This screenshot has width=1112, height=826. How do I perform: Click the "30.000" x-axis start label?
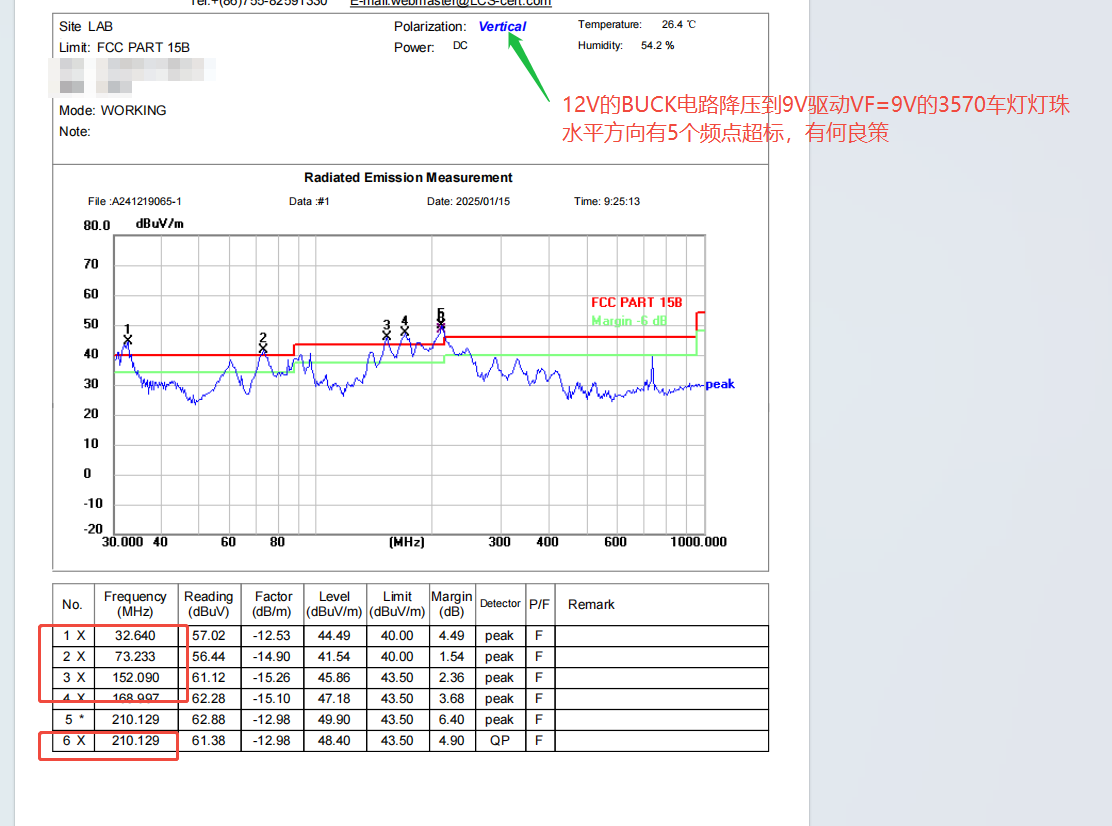123,542
